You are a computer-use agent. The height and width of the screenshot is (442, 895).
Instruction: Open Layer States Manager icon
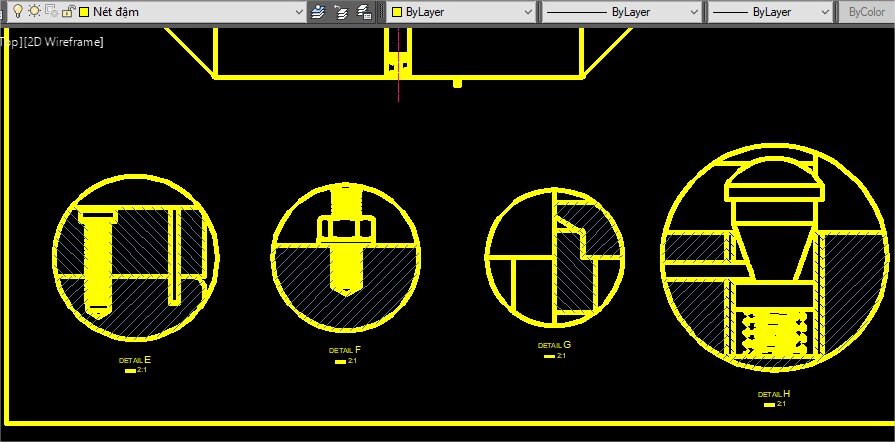click(364, 12)
